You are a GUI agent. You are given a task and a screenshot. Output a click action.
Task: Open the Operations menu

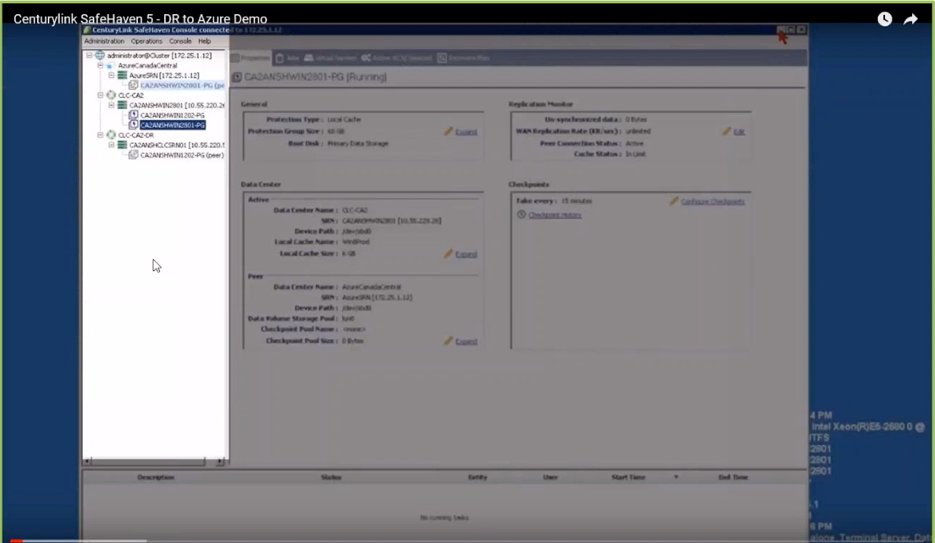click(146, 41)
